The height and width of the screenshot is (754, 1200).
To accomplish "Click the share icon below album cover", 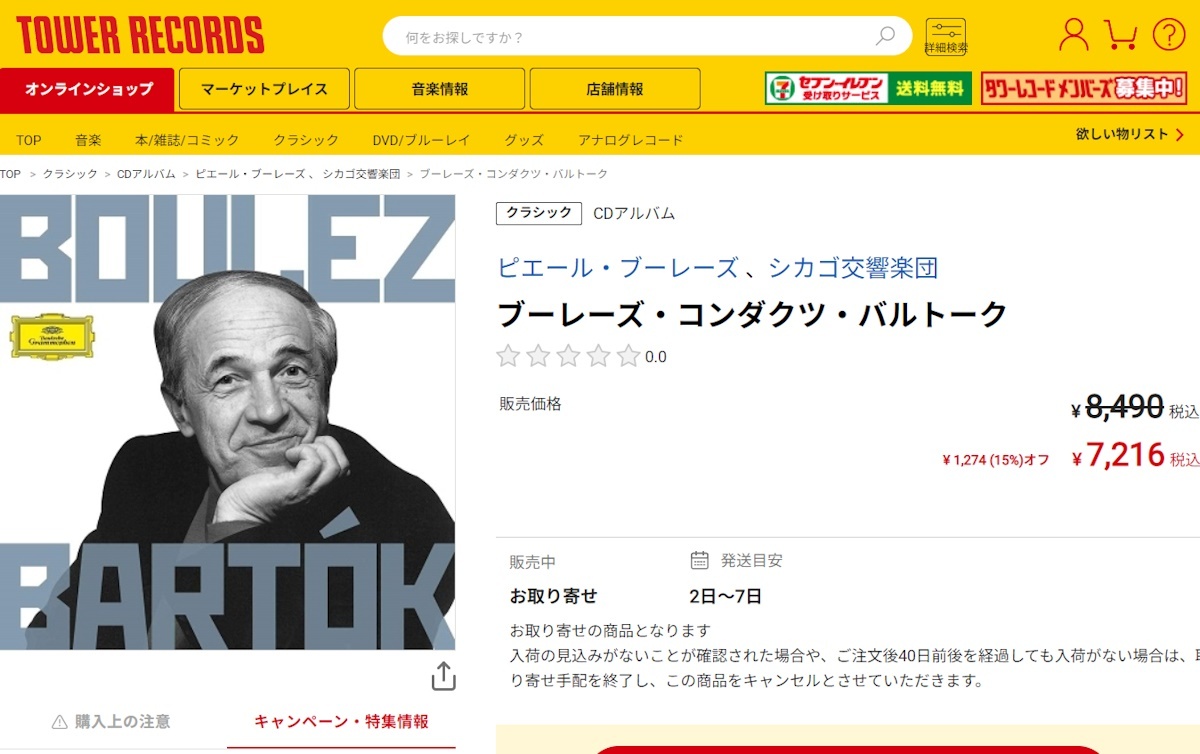I will pyautogui.click(x=443, y=676).
